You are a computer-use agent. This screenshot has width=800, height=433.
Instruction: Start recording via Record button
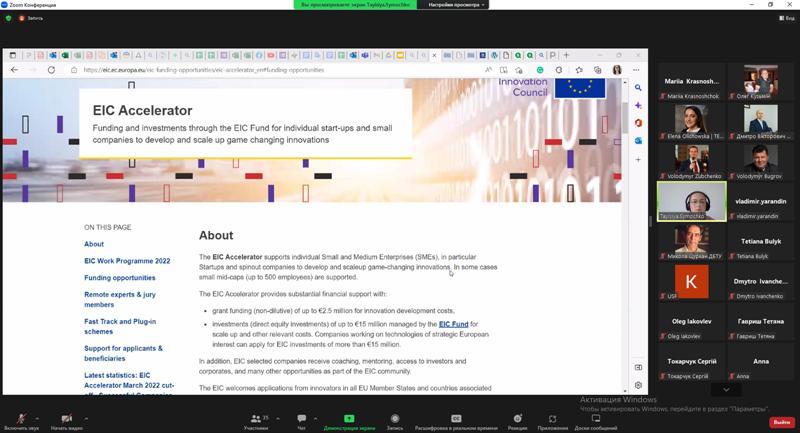tap(395, 421)
